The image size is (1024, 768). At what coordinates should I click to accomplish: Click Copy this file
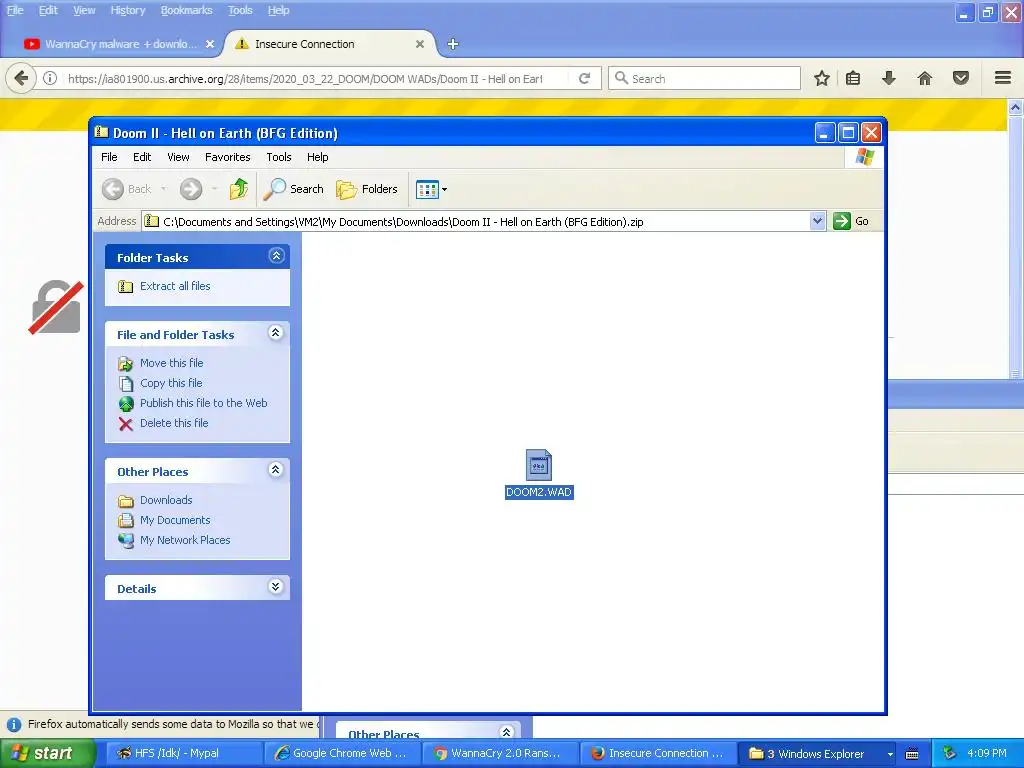[171, 383]
